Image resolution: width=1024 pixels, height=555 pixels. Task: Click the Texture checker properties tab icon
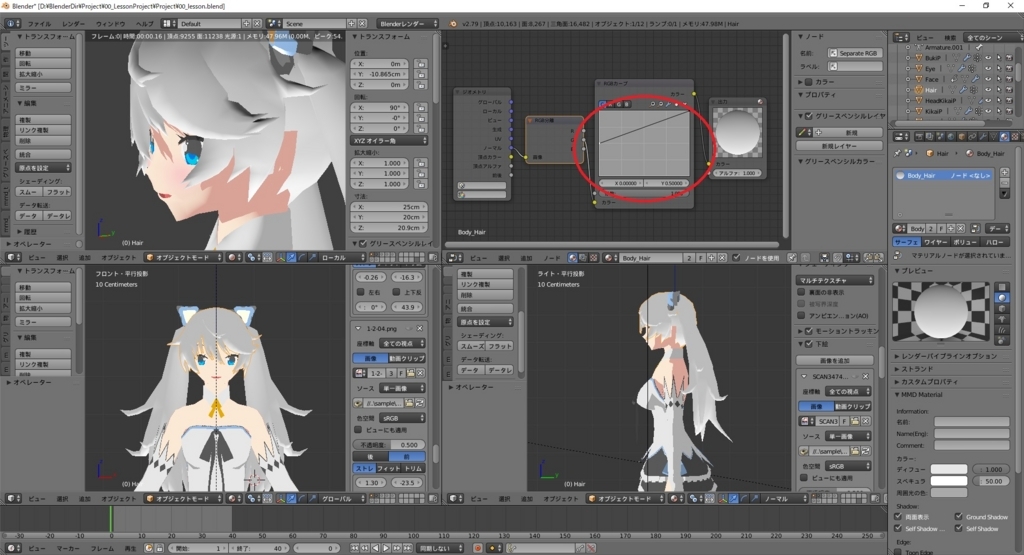(1015, 136)
